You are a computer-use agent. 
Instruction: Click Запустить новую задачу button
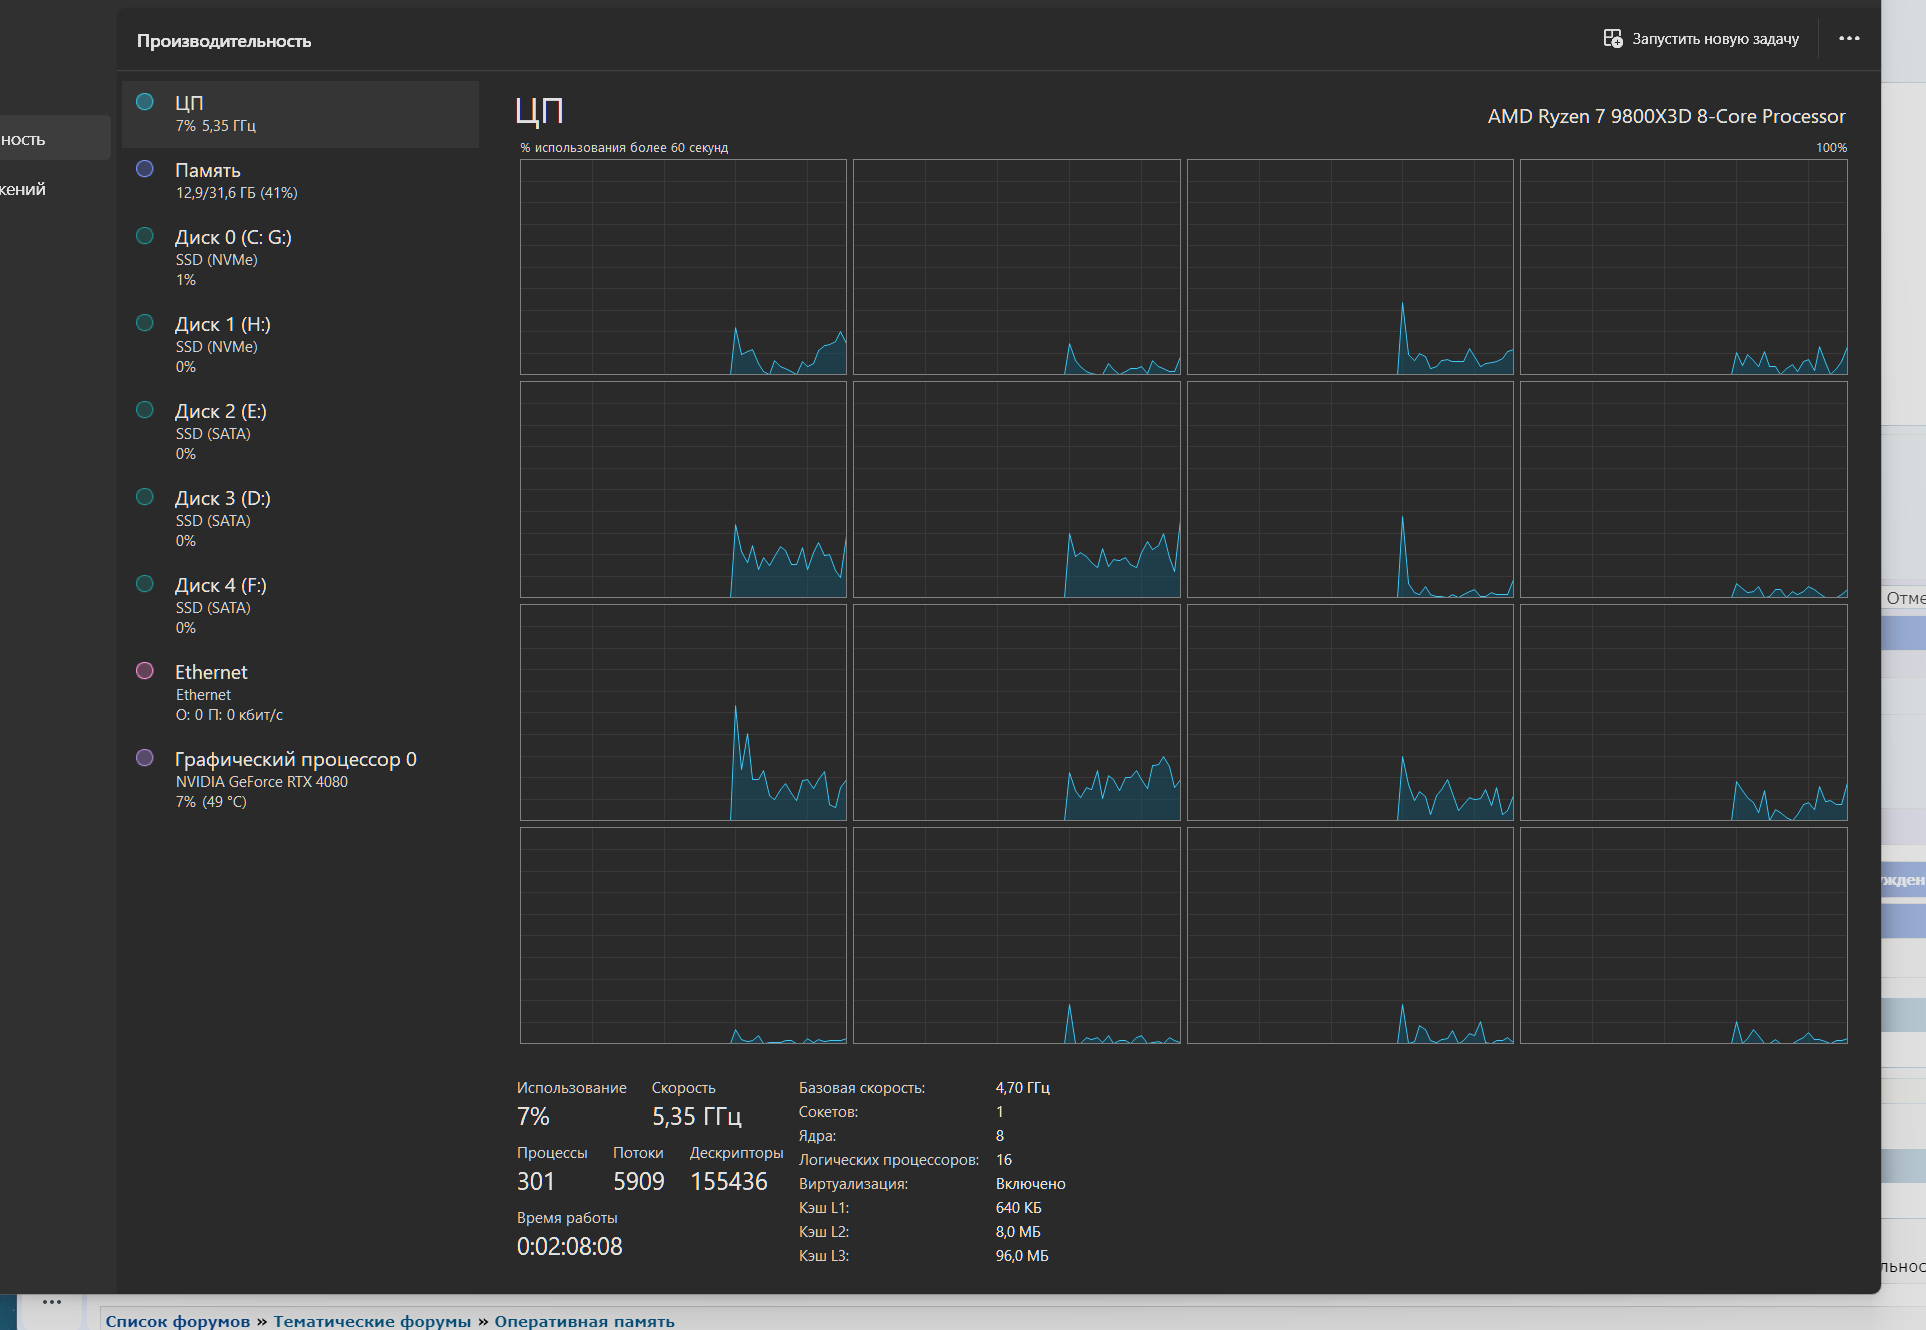(1714, 39)
